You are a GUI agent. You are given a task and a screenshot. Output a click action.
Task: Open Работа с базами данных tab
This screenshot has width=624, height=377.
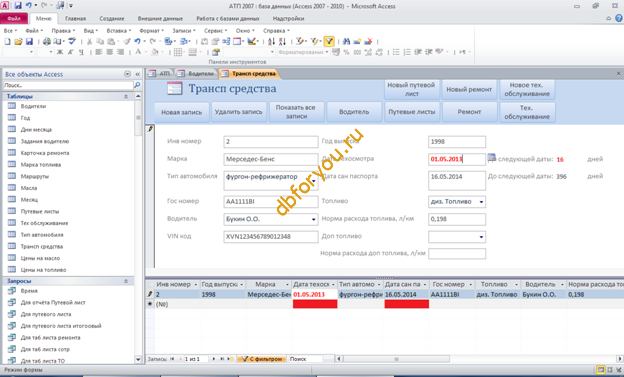228,18
